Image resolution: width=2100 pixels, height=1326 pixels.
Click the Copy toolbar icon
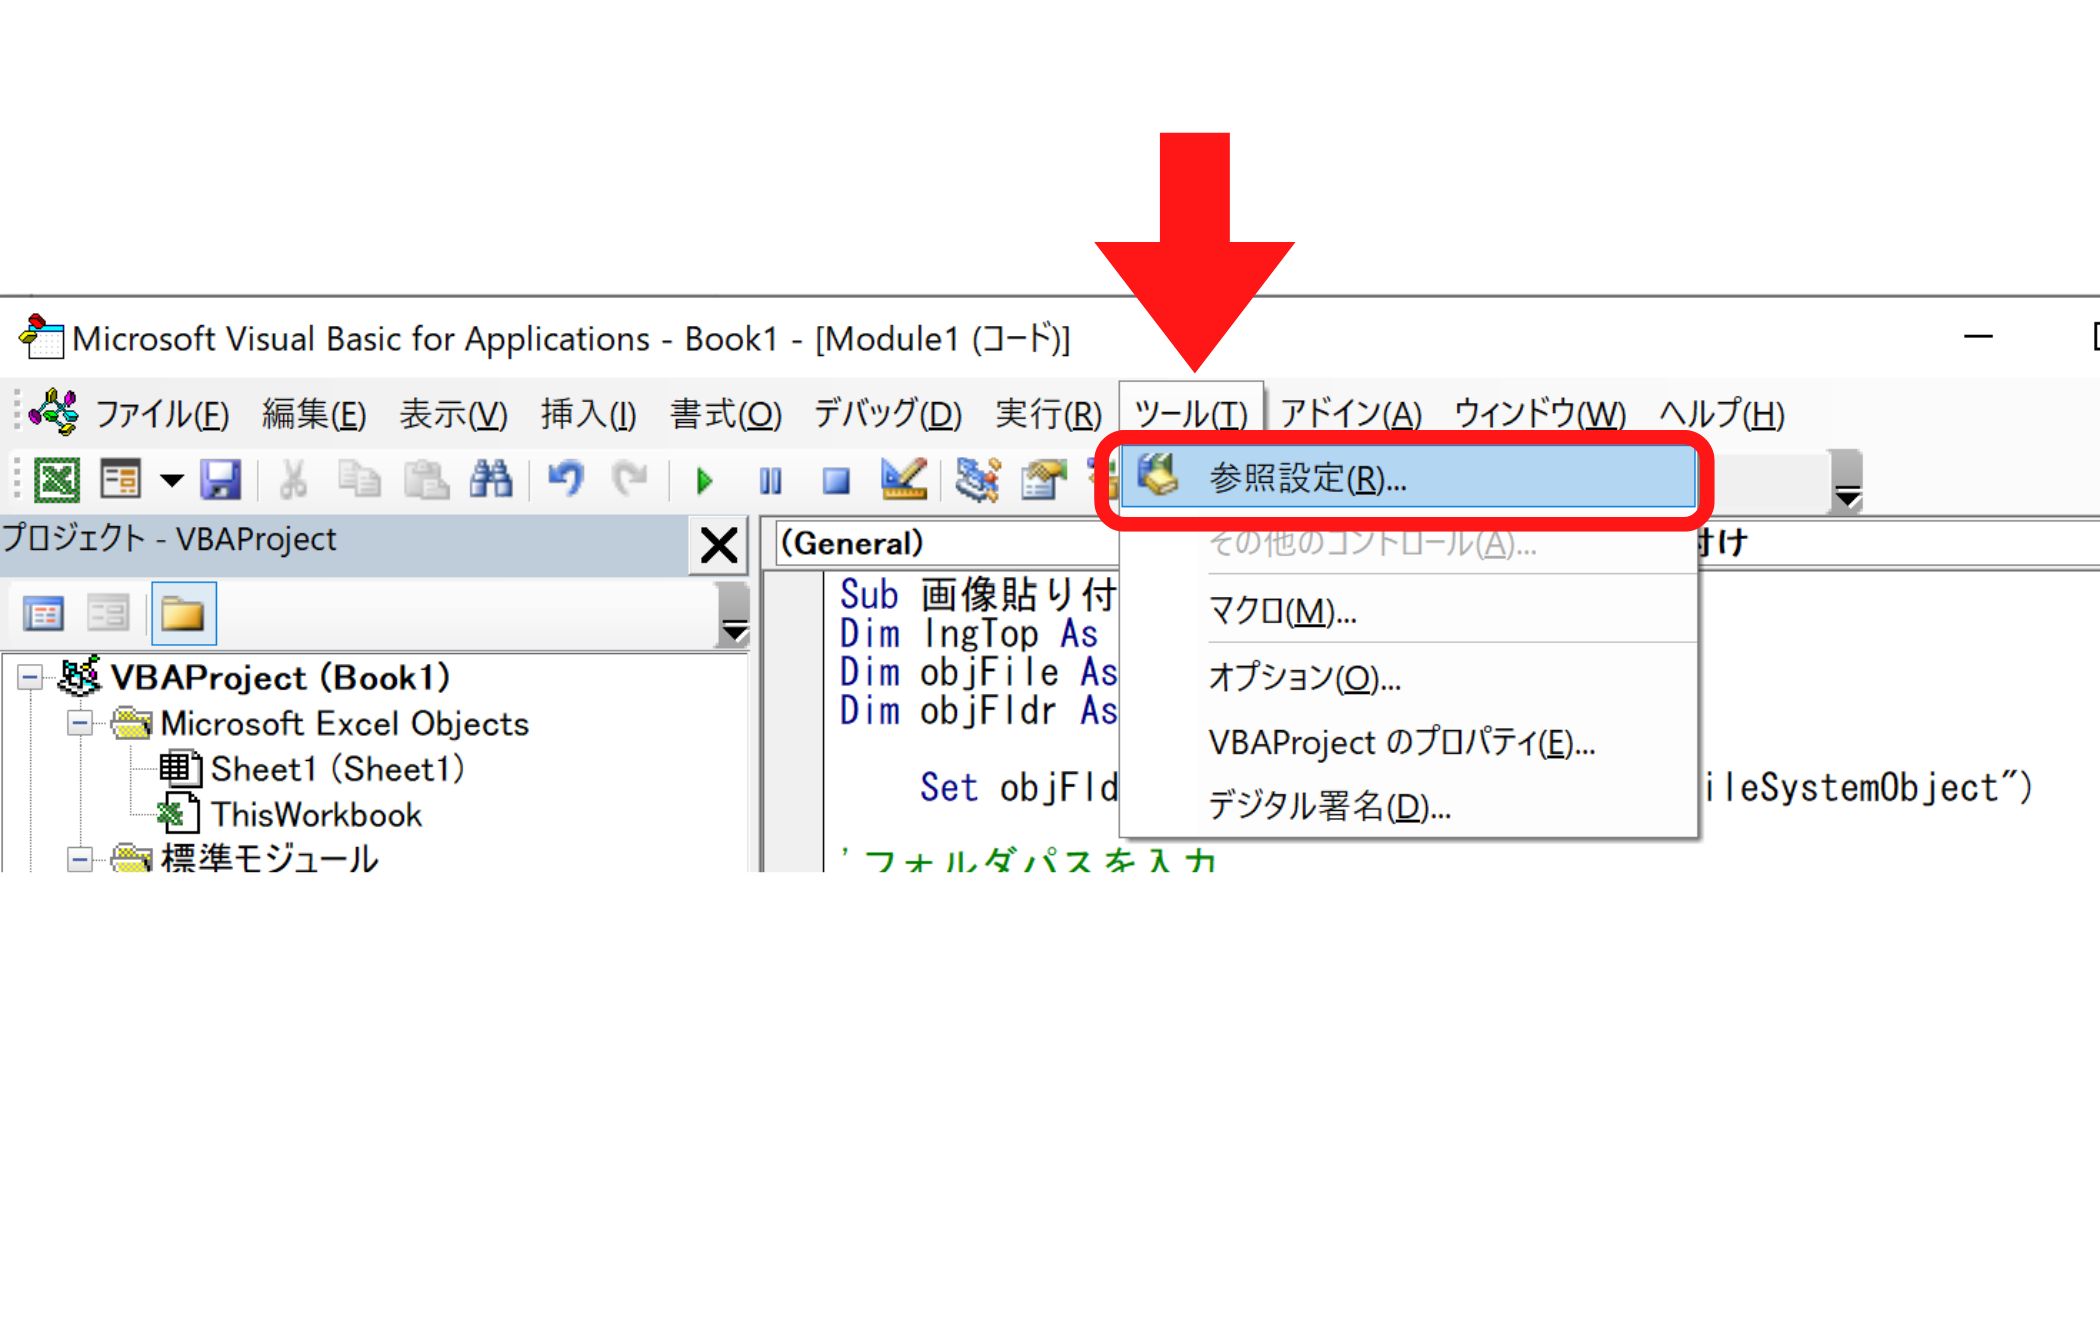point(359,481)
